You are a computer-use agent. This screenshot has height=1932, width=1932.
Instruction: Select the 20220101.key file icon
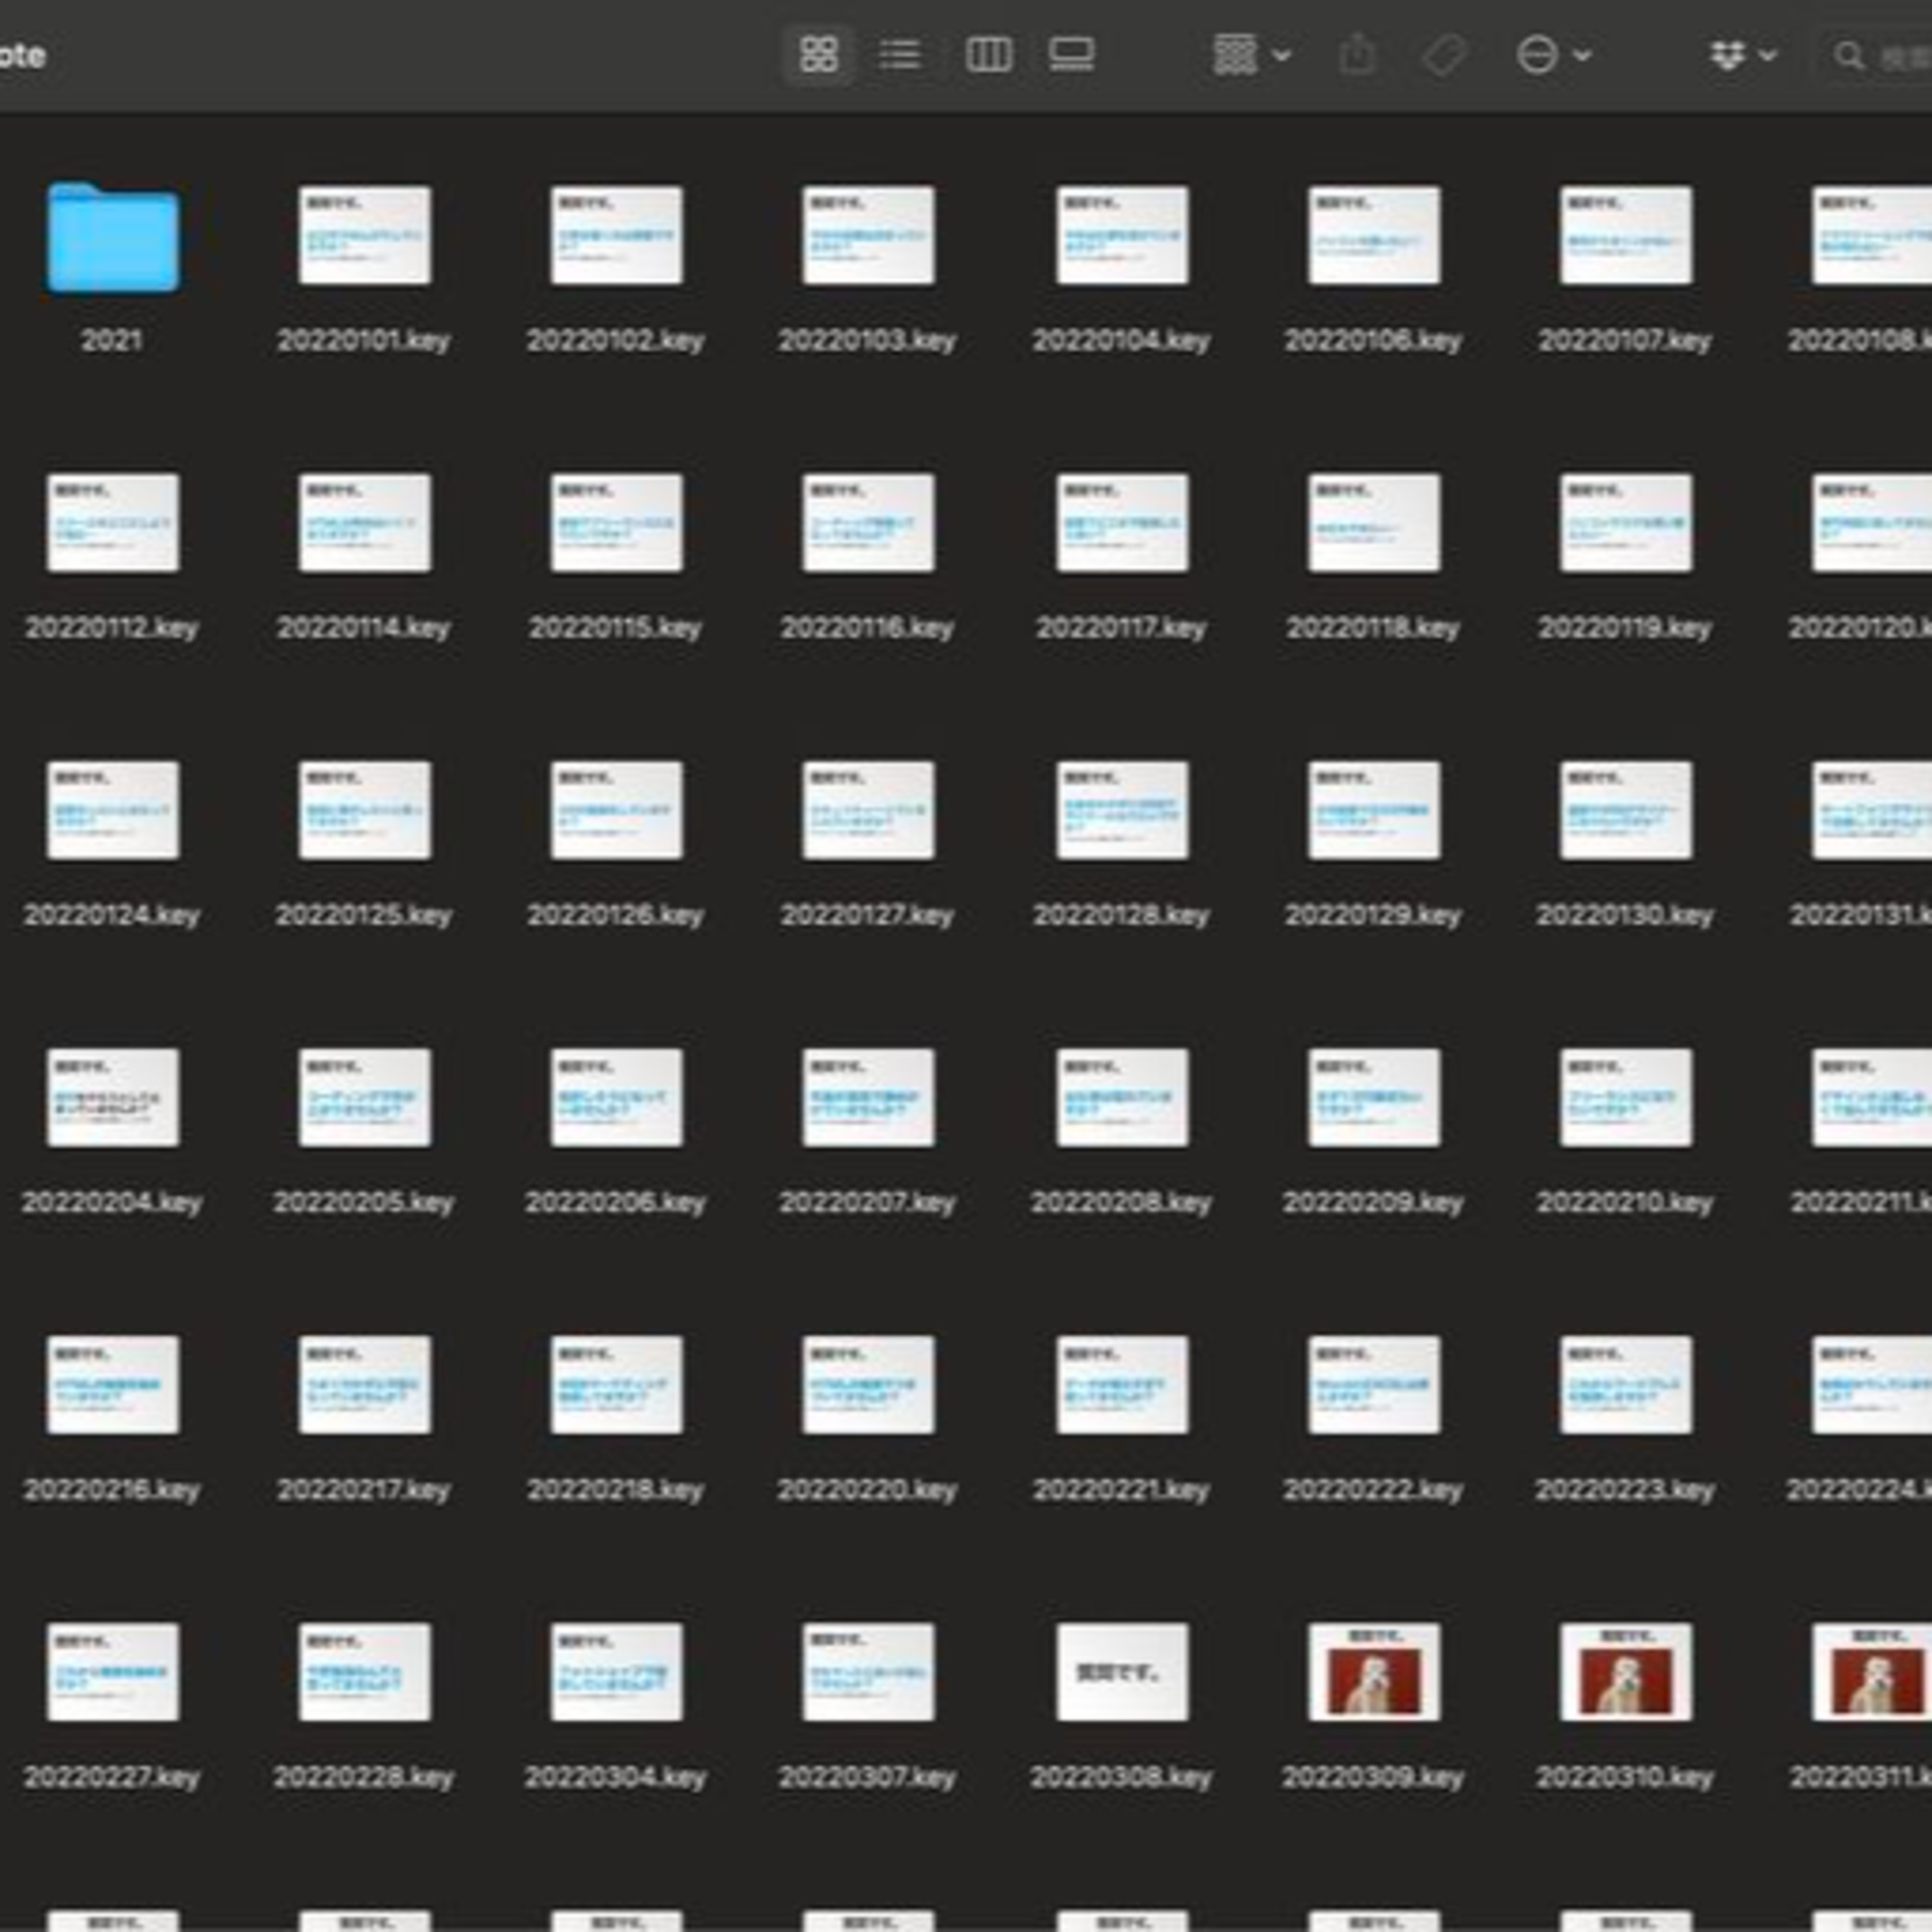365,235
